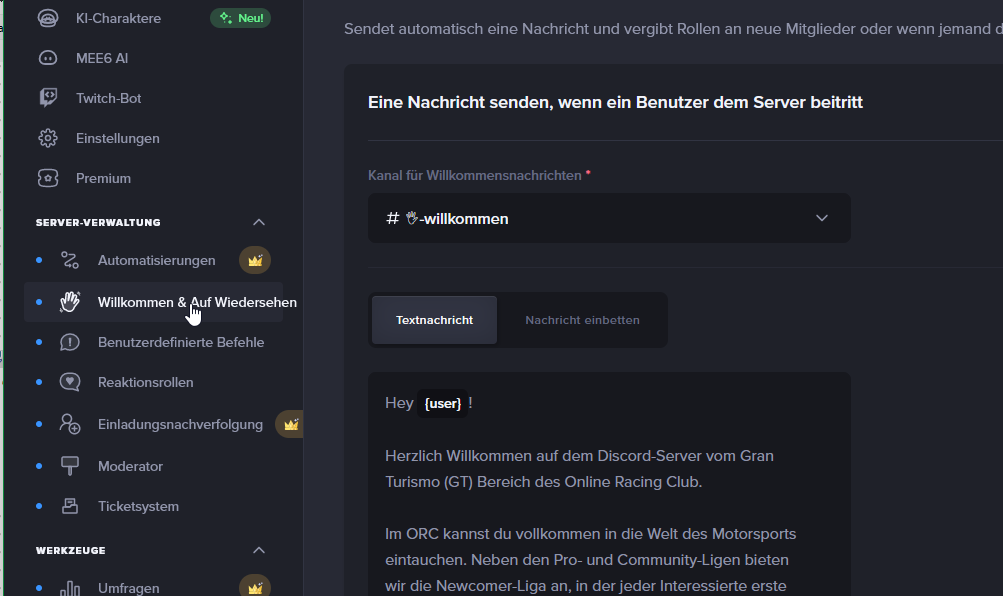Click crown badge next to Einladungsnachverfolgung
The image size is (1003, 596).
click(x=291, y=424)
